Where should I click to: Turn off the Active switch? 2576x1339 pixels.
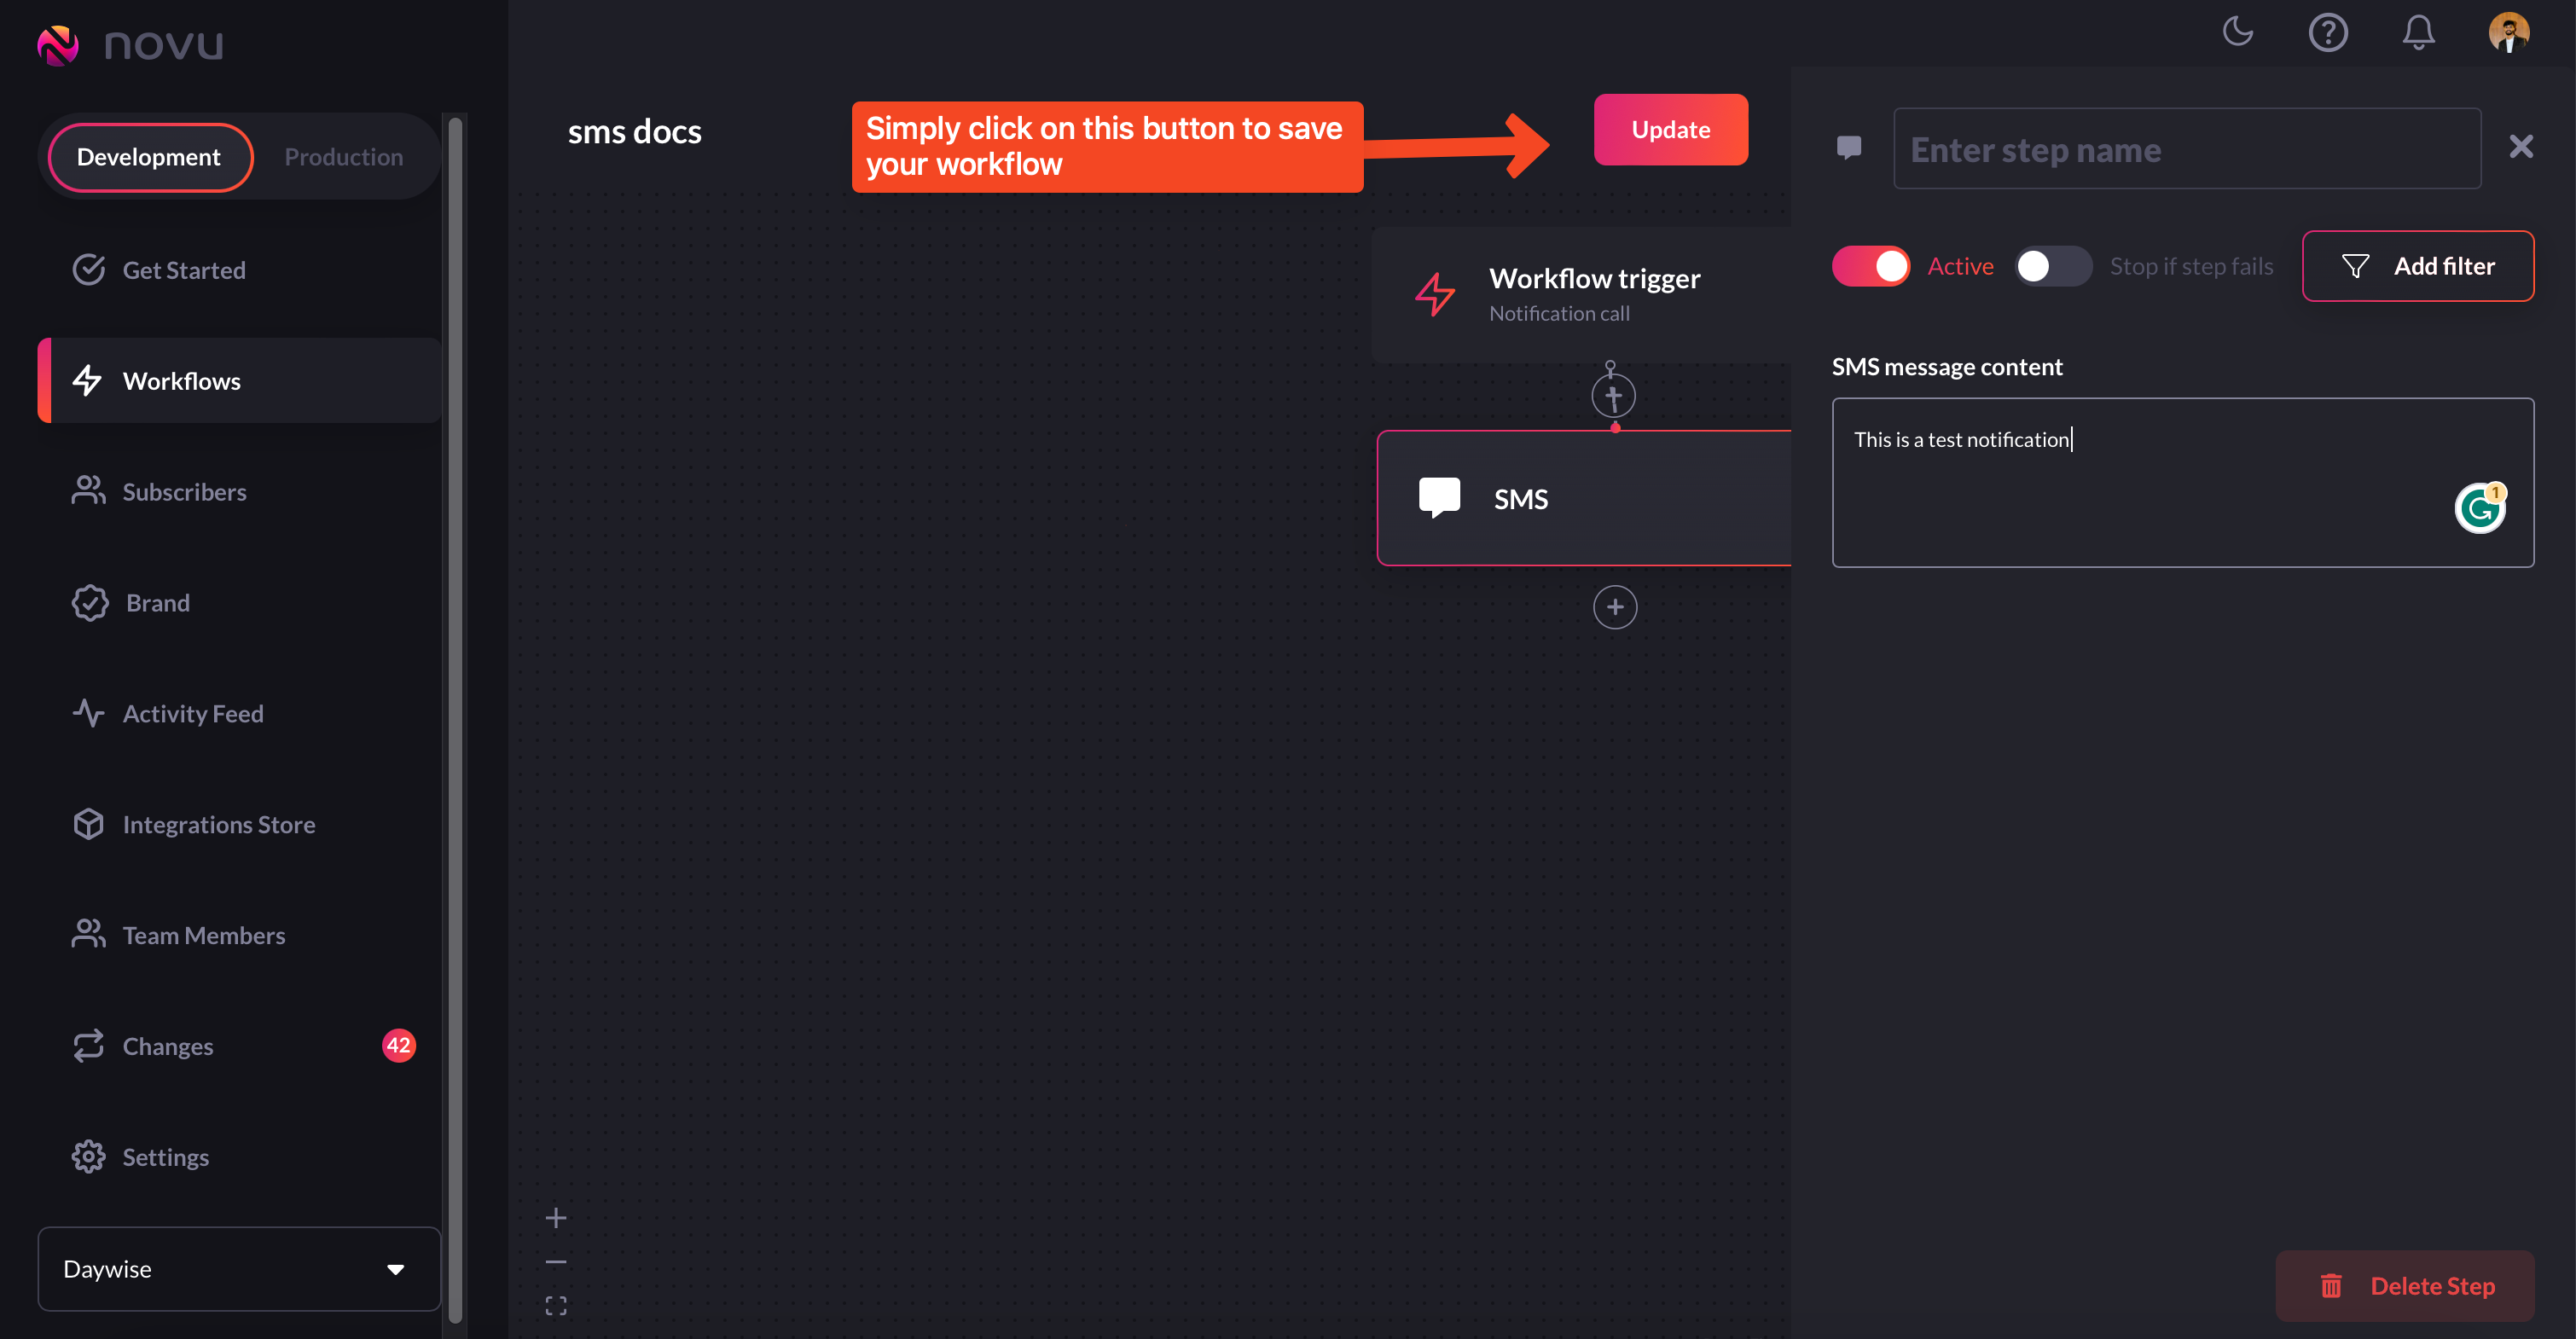point(1870,266)
